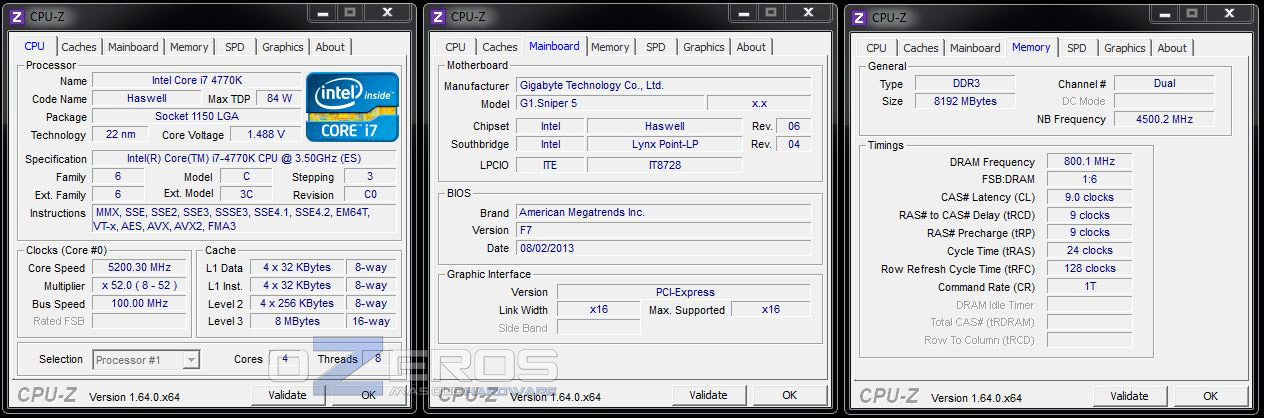Click the Threads count field
The height and width of the screenshot is (418, 1264).
point(377,359)
